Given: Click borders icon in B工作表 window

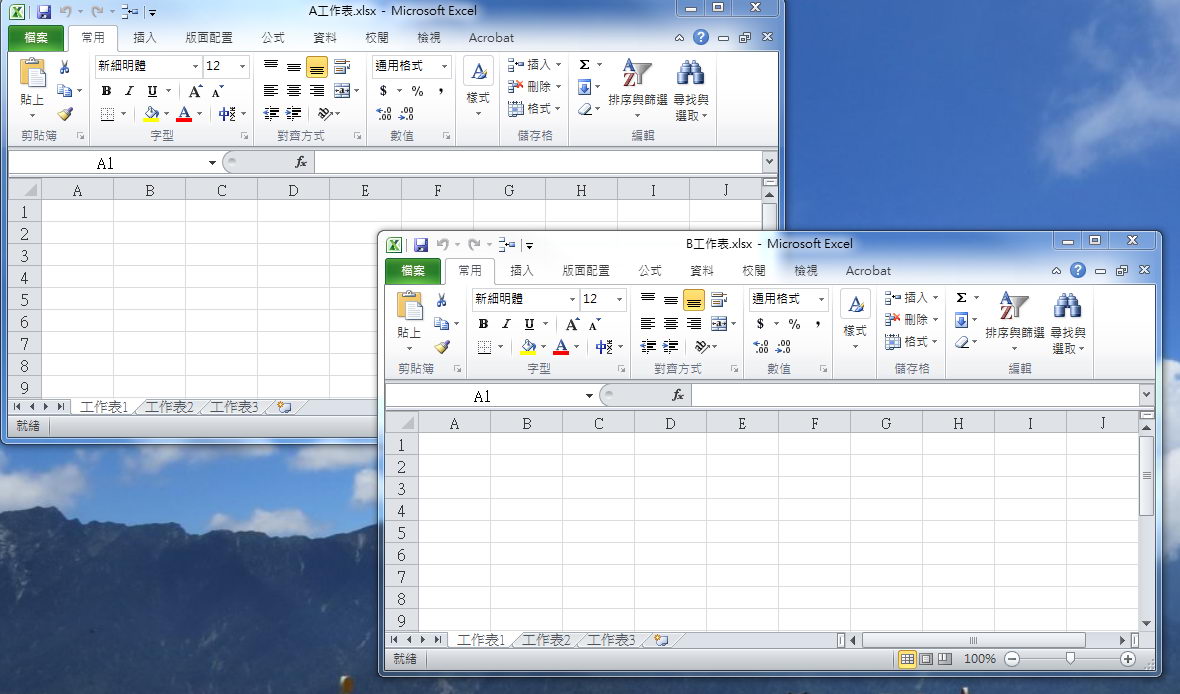Looking at the screenshot, I should (x=485, y=347).
